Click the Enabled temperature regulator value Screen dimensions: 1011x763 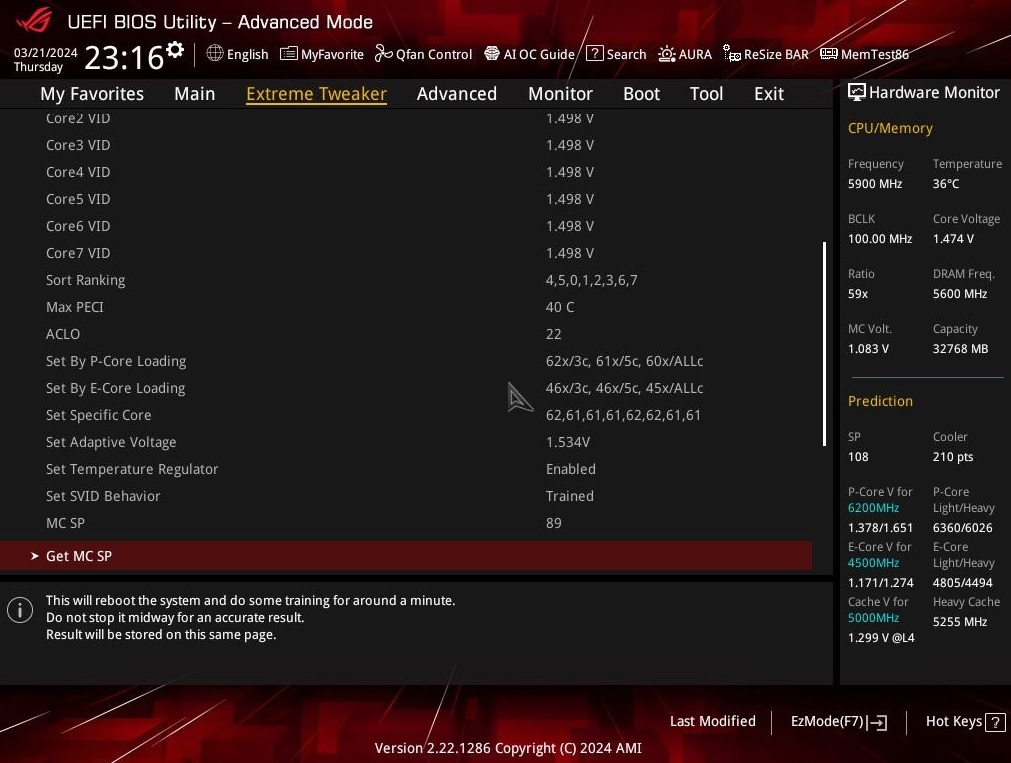[571, 470]
